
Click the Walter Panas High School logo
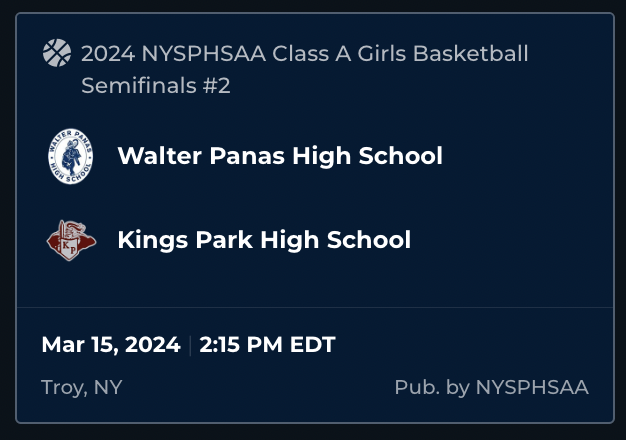coord(71,157)
